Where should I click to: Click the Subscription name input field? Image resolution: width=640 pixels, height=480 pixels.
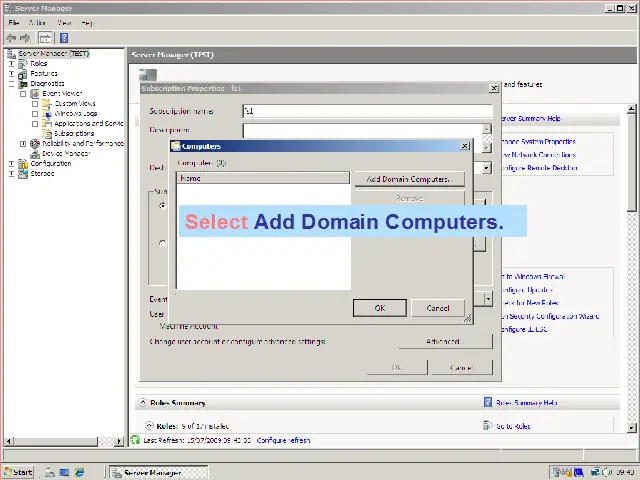click(x=367, y=111)
